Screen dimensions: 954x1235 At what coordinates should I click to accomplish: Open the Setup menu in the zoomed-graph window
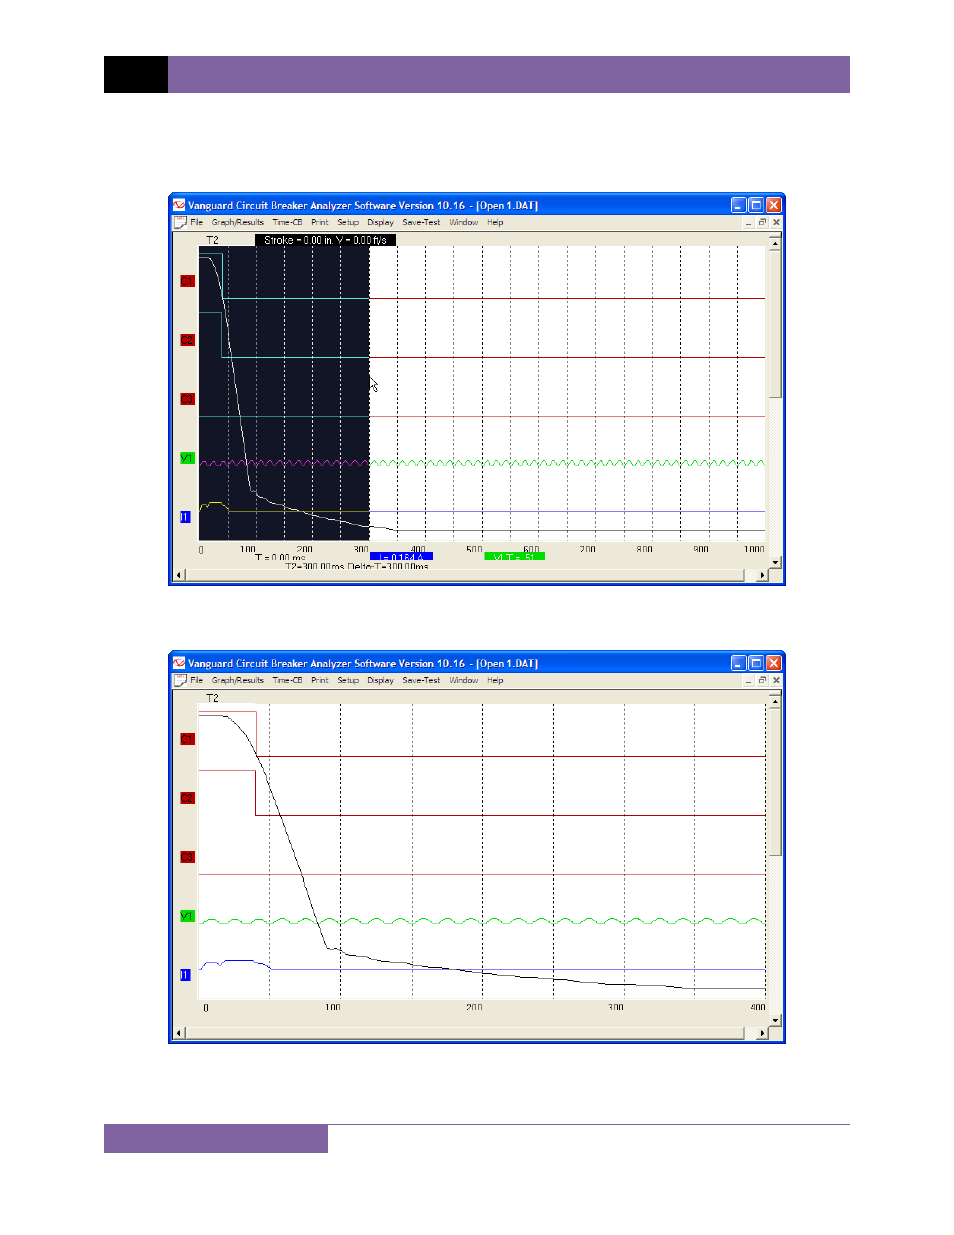coord(348,680)
